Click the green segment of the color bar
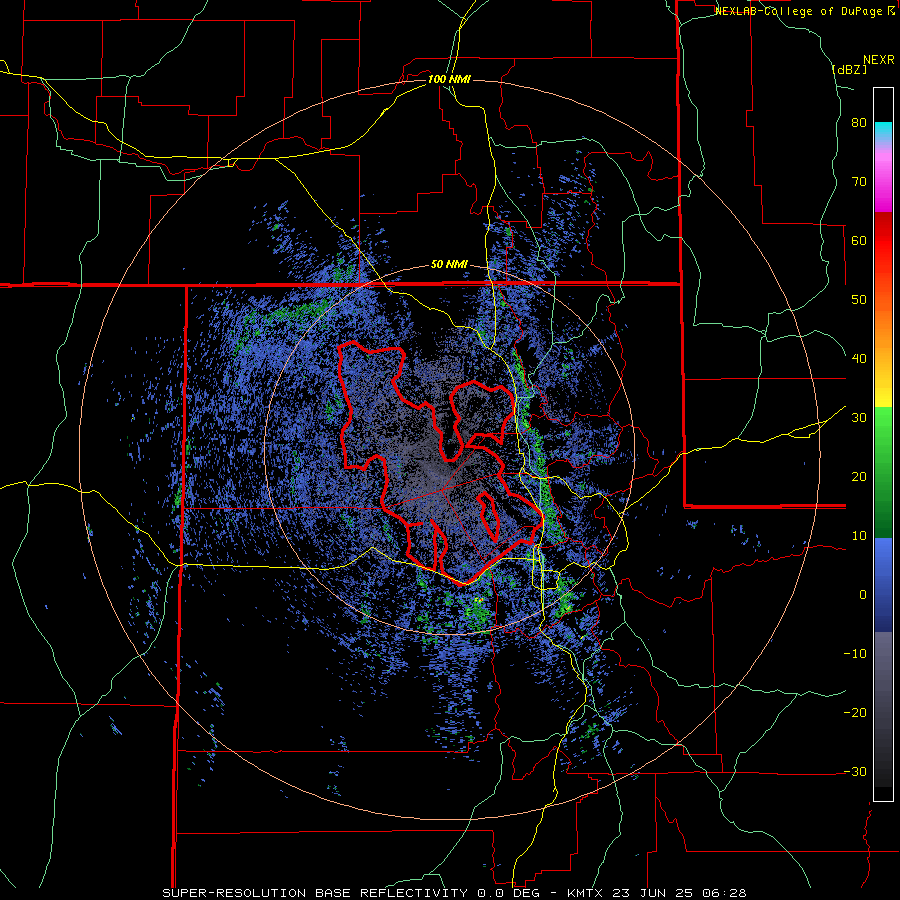The height and width of the screenshot is (900, 900). pyautogui.click(x=883, y=472)
